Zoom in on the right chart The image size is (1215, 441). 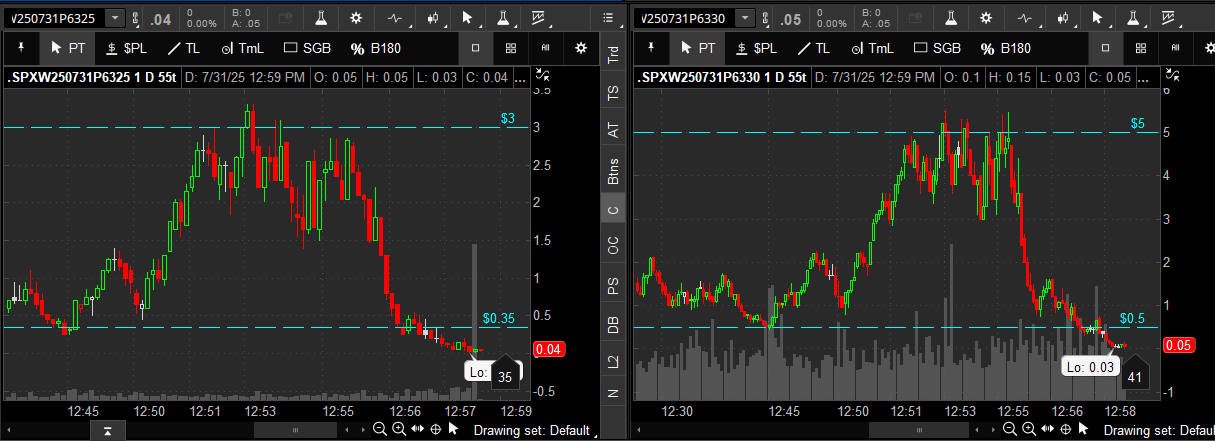pyautogui.click(x=1029, y=429)
